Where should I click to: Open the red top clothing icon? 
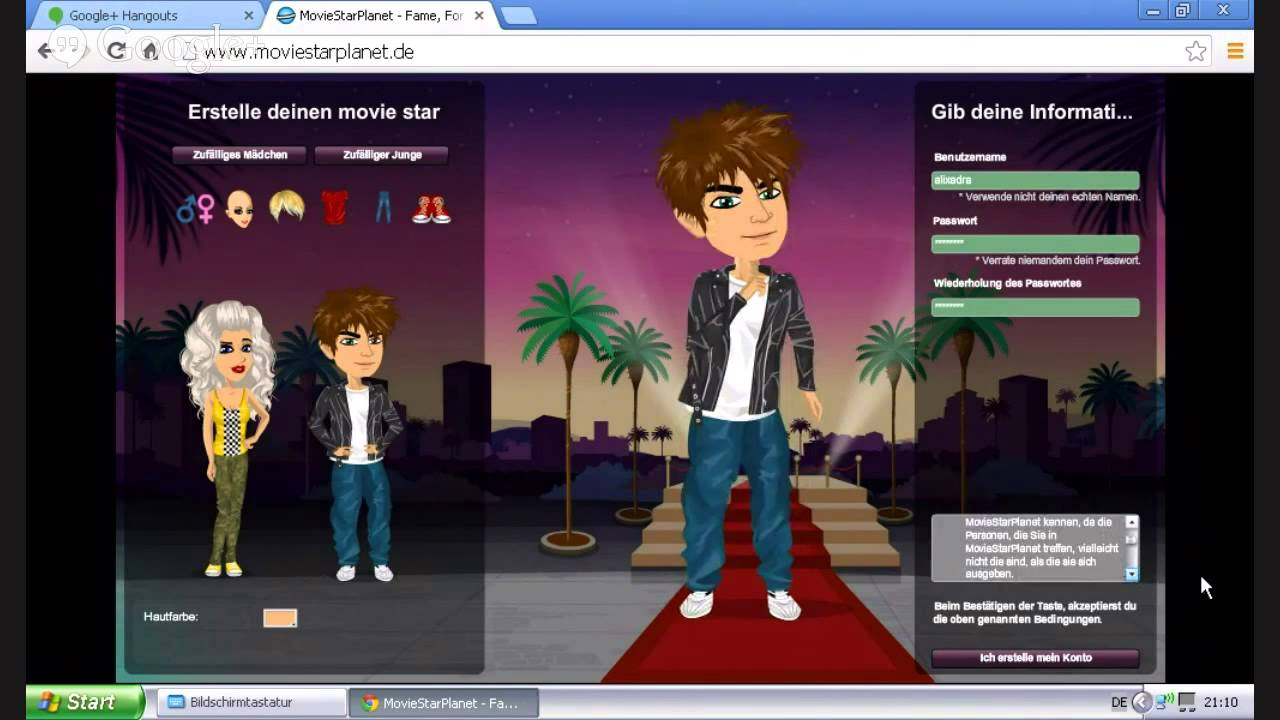tap(335, 208)
